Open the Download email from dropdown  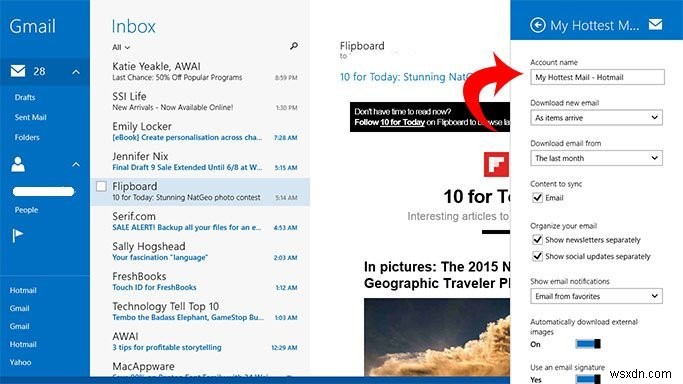[596, 158]
